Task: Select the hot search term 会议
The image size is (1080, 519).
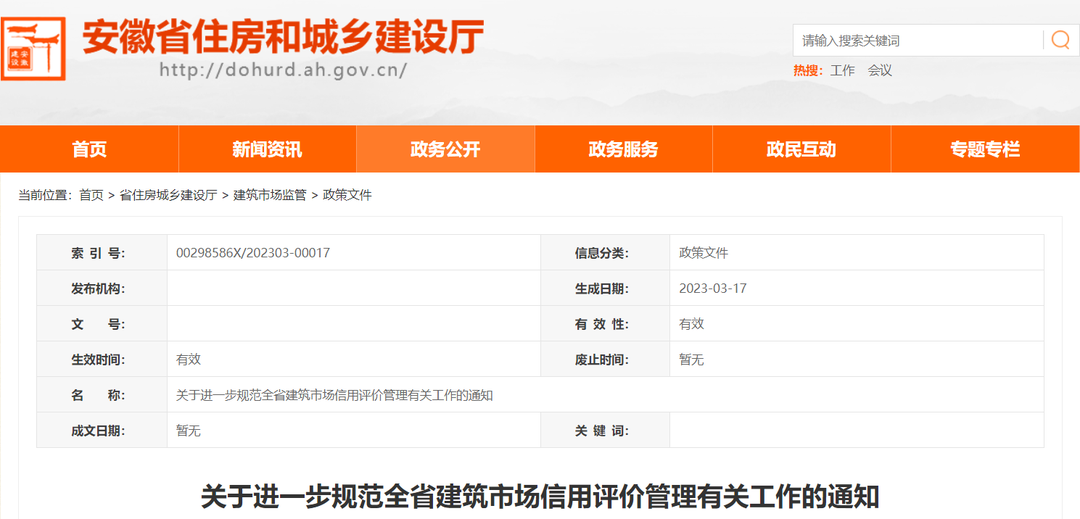Action: (880, 71)
